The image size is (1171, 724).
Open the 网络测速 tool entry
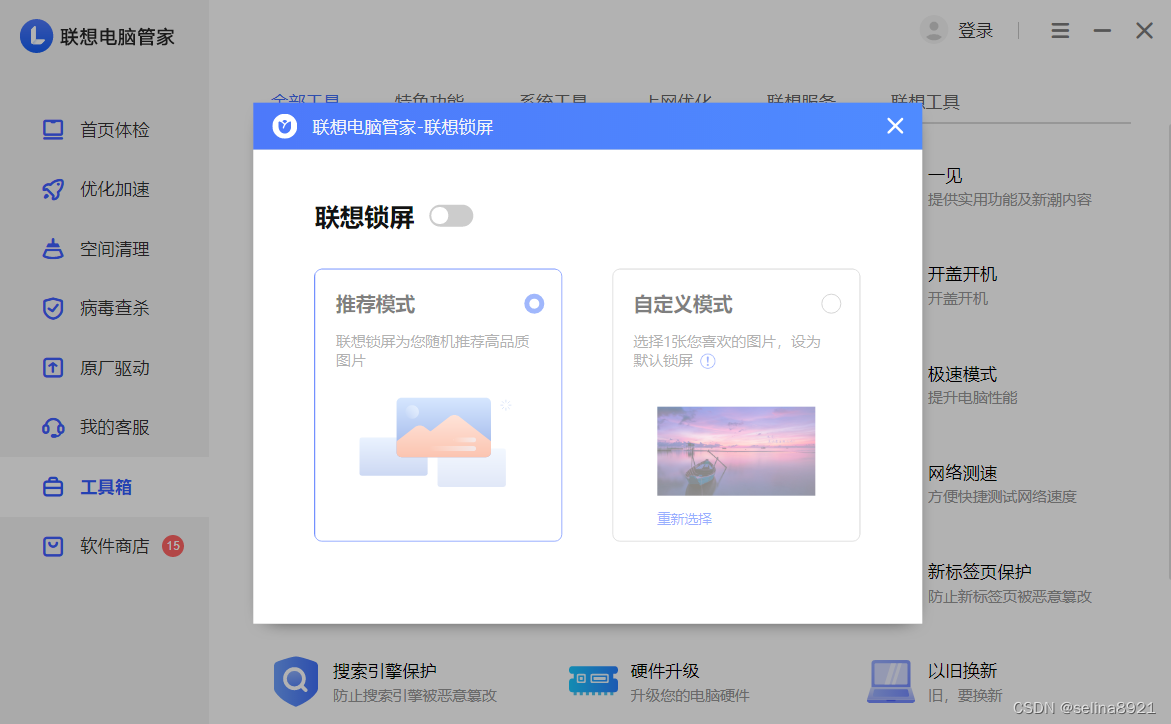pyautogui.click(x=1002, y=484)
